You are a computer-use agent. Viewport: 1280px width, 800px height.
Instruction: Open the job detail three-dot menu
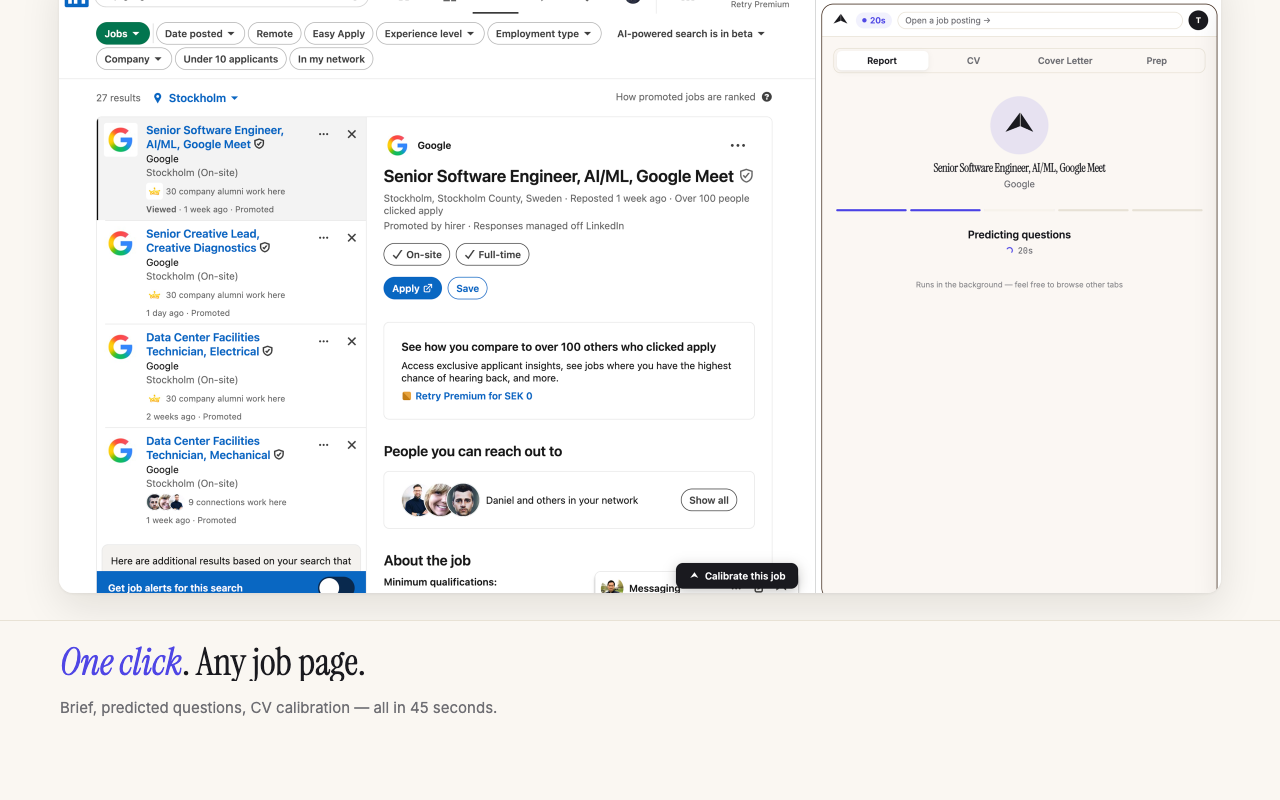tap(738, 145)
